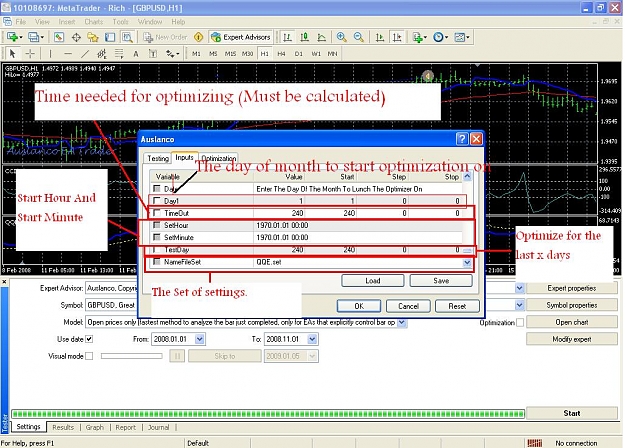Open MetaEditor yellow diamond icon

click(x=198, y=37)
